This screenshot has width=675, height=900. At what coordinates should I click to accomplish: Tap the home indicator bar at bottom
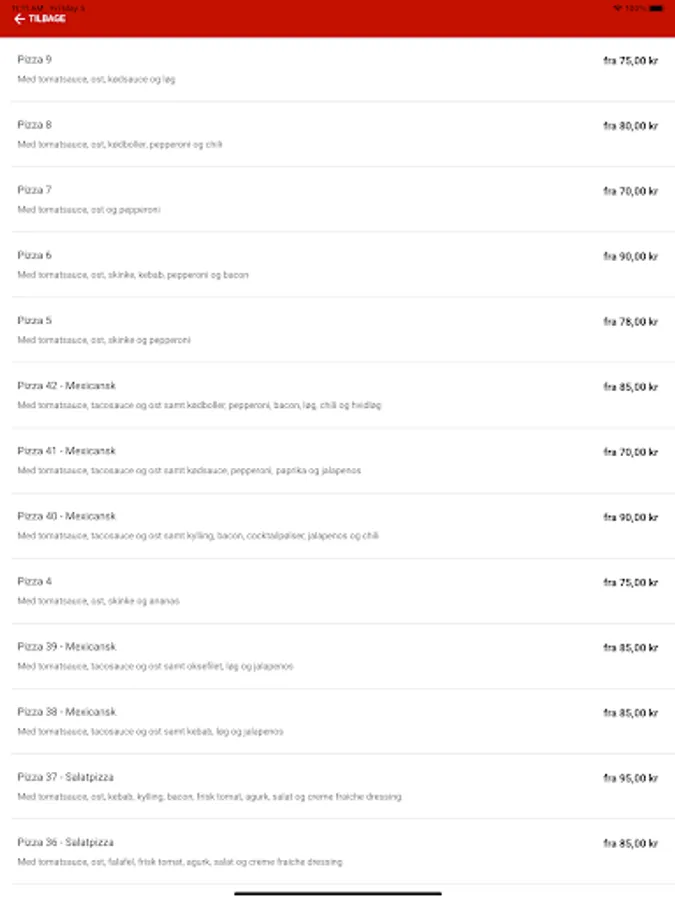[x=338, y=893]
